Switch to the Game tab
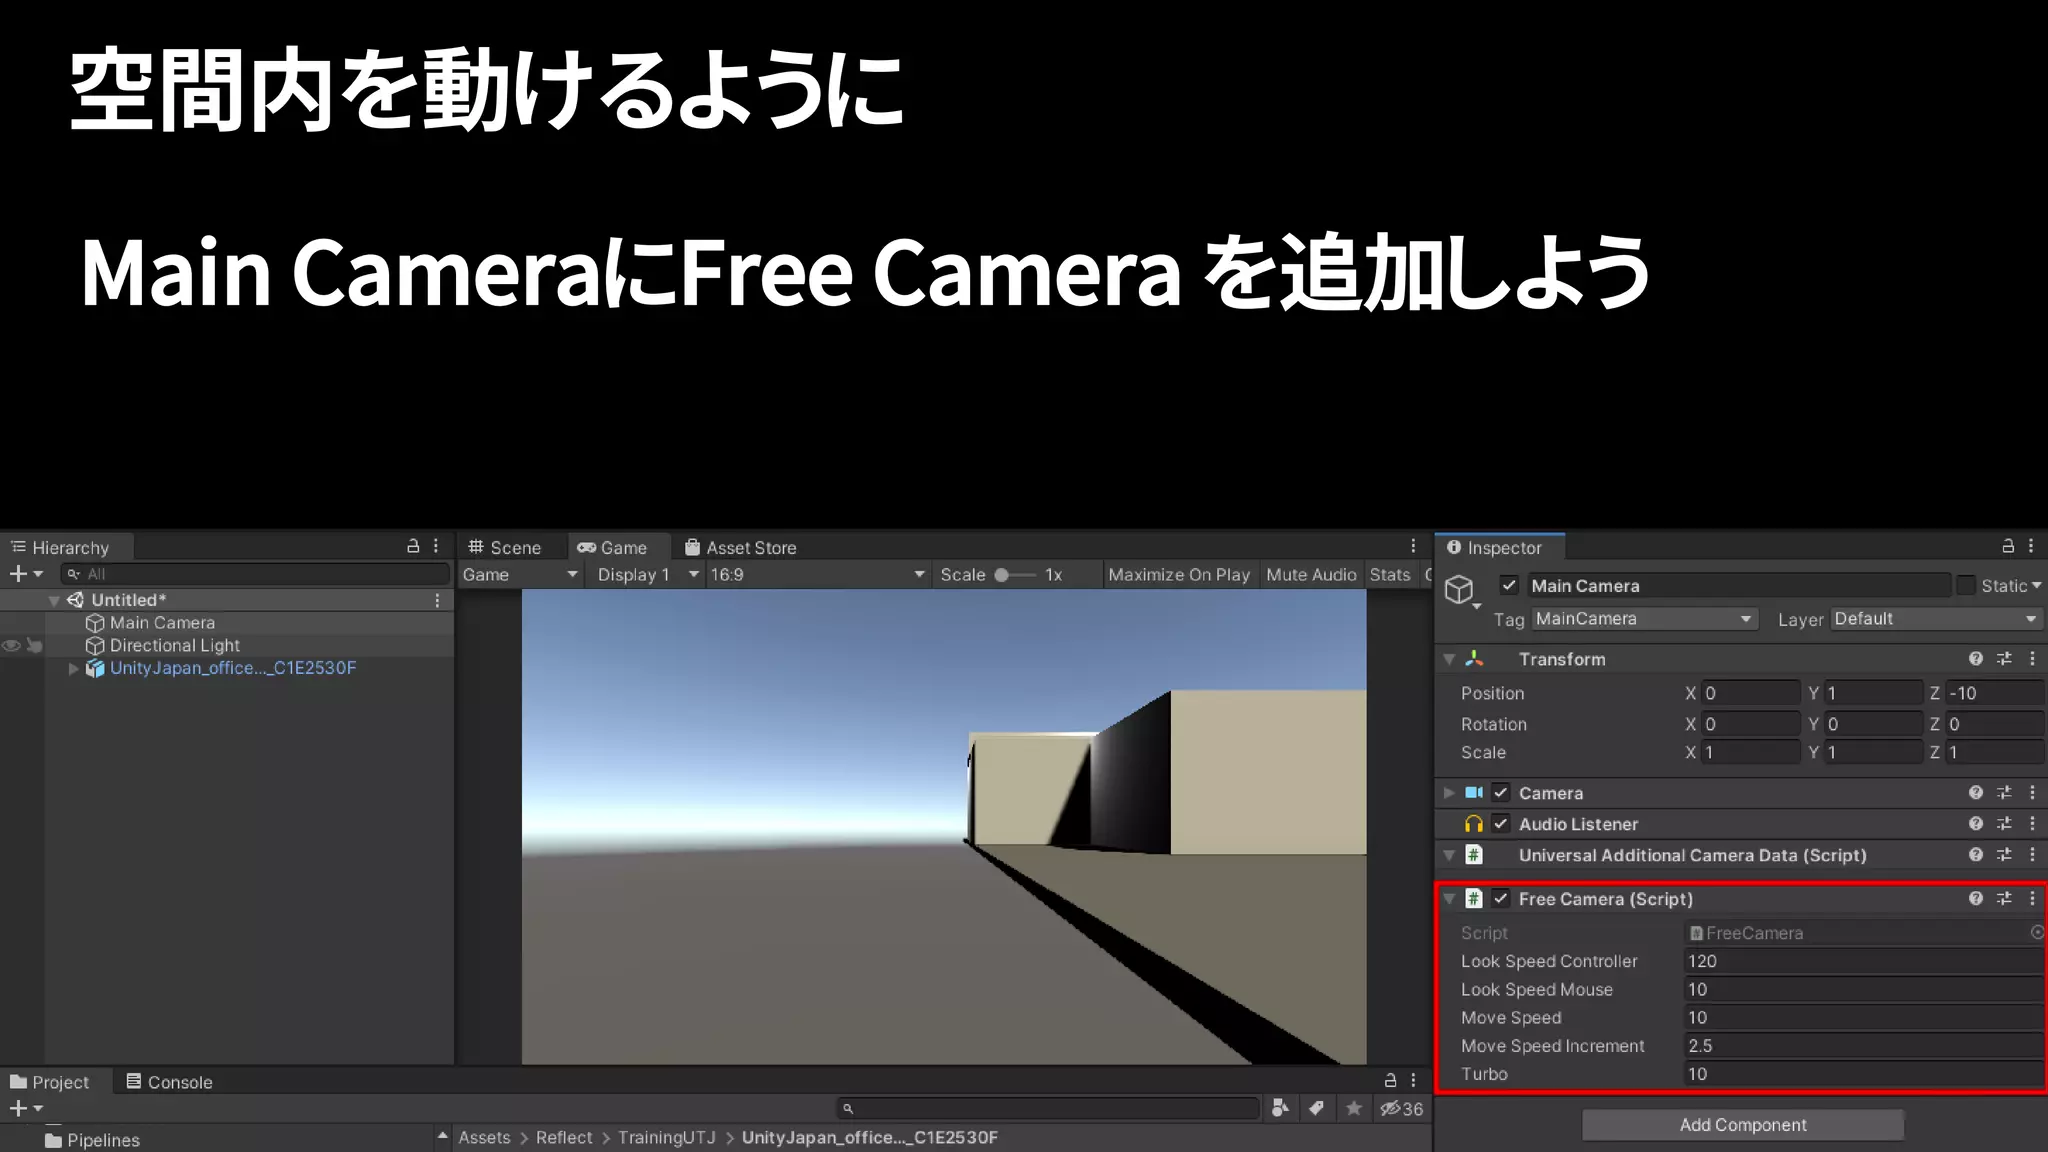 (x=612, y=547)
